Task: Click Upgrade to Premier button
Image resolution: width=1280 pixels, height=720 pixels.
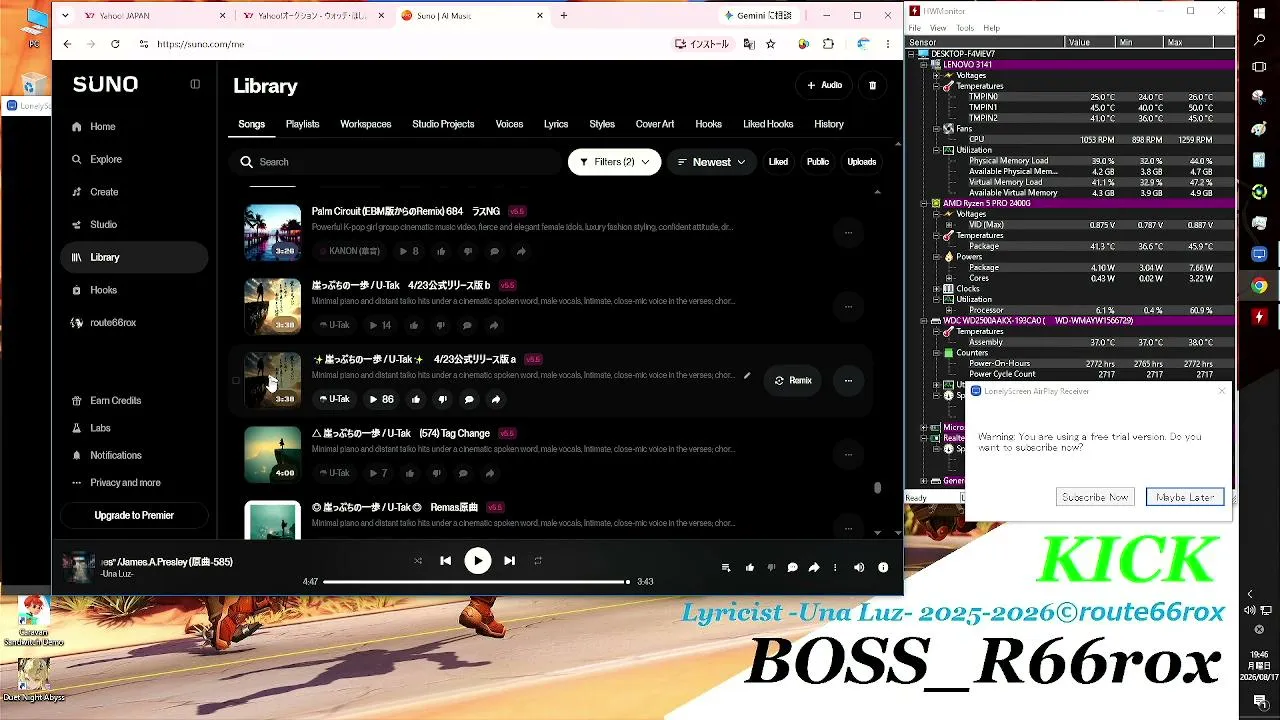Action: 134,515
